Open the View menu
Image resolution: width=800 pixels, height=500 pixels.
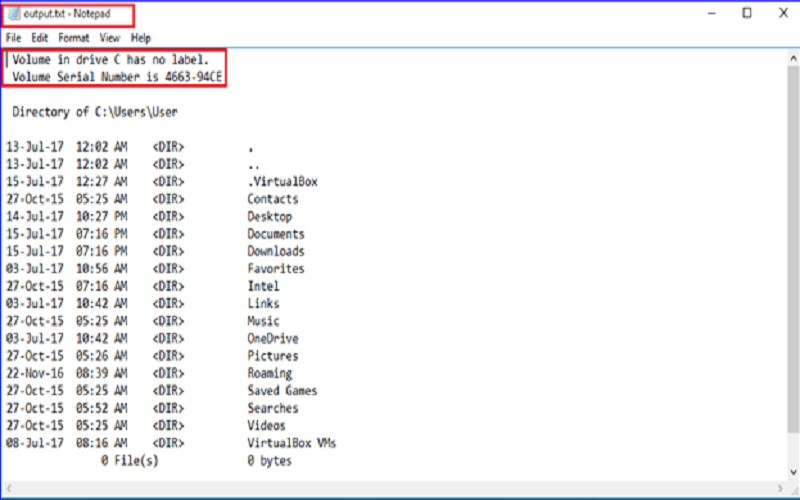click(x=109, y=38)
